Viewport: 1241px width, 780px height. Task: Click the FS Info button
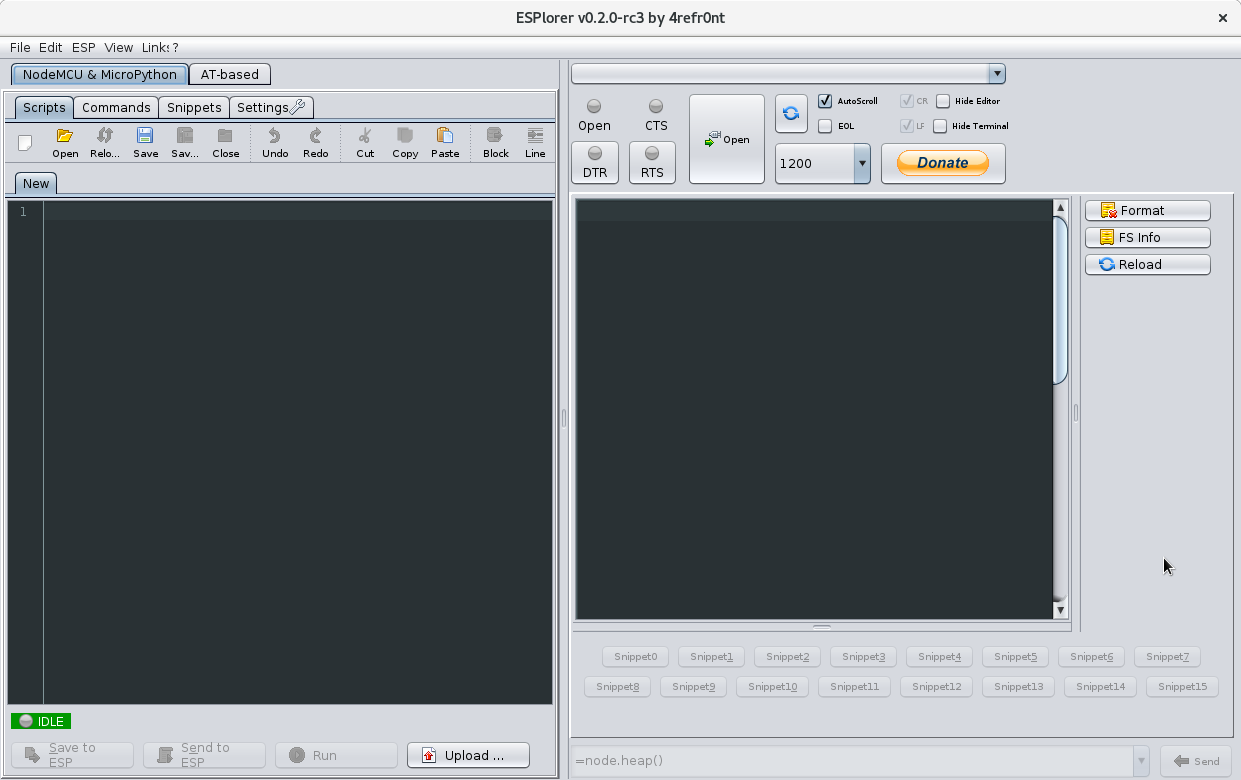coord(1147,238)
